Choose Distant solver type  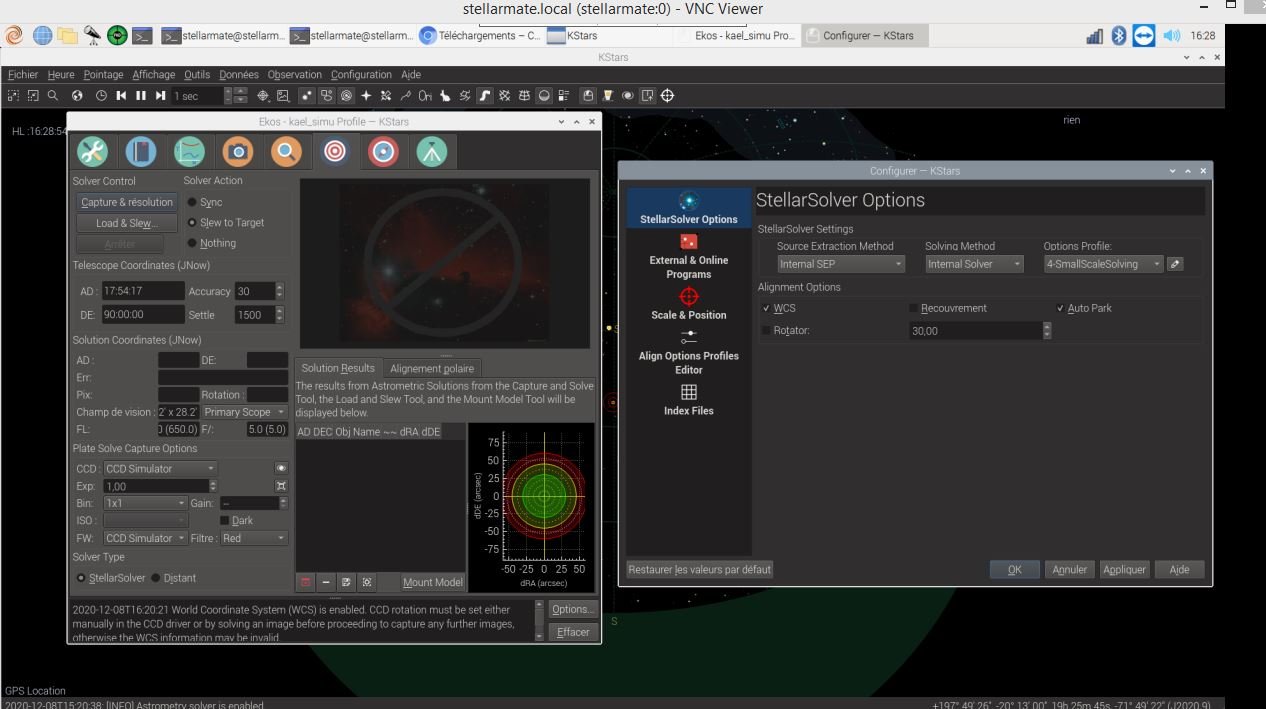(x=174, y=578)
